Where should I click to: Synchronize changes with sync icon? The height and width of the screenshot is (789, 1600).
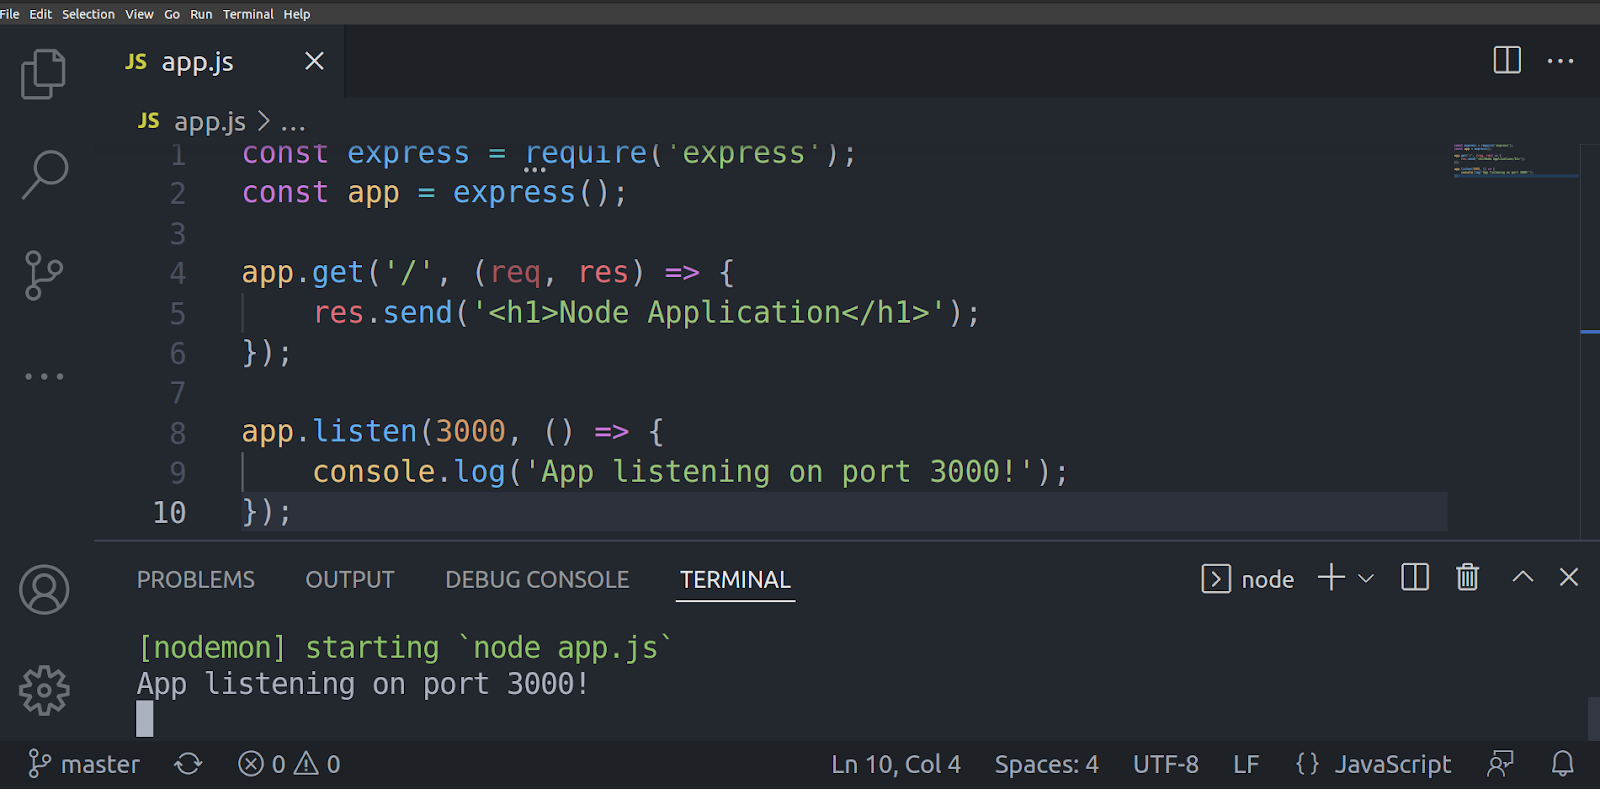pos(188,764)
